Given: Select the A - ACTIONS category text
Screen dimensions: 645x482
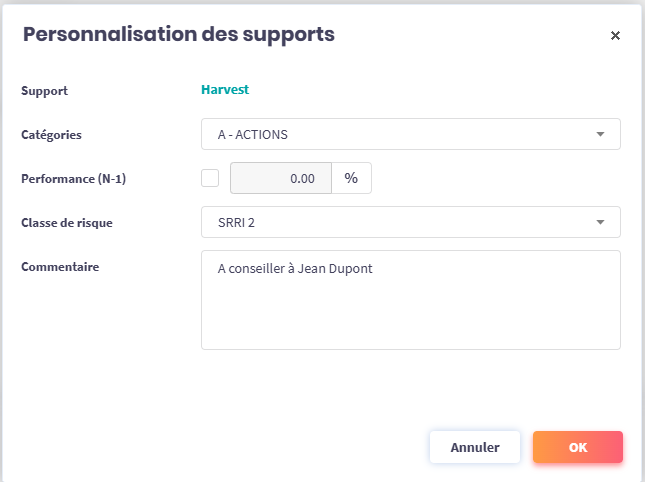Looking at the screenshot, I should pyautogui.click(x=253, y=134).
